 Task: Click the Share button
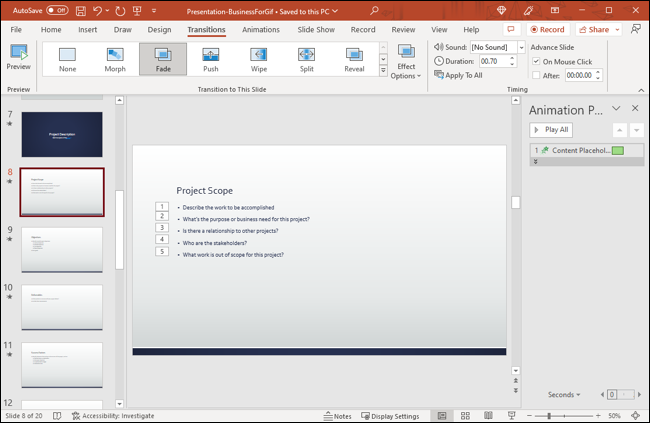pyautogui.click(x=594, y=29)
